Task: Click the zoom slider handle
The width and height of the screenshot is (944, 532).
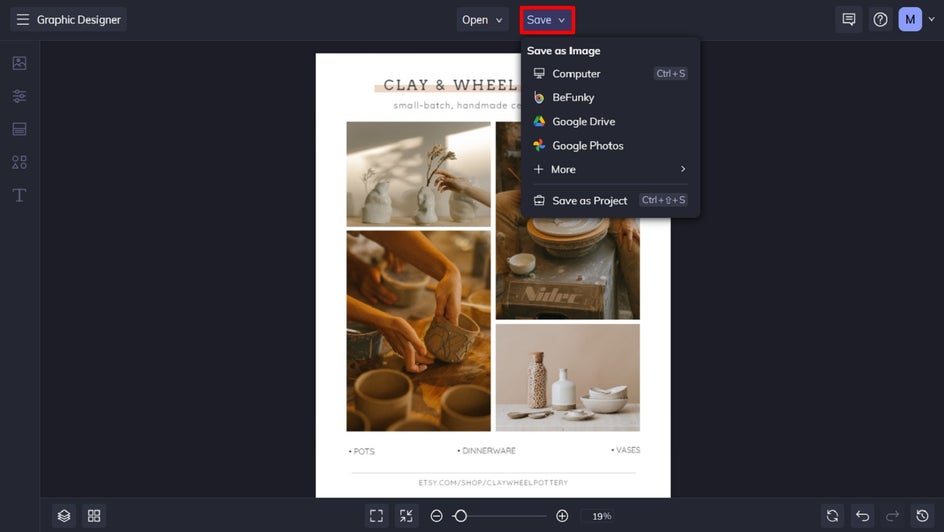Action: pos(461,516)
